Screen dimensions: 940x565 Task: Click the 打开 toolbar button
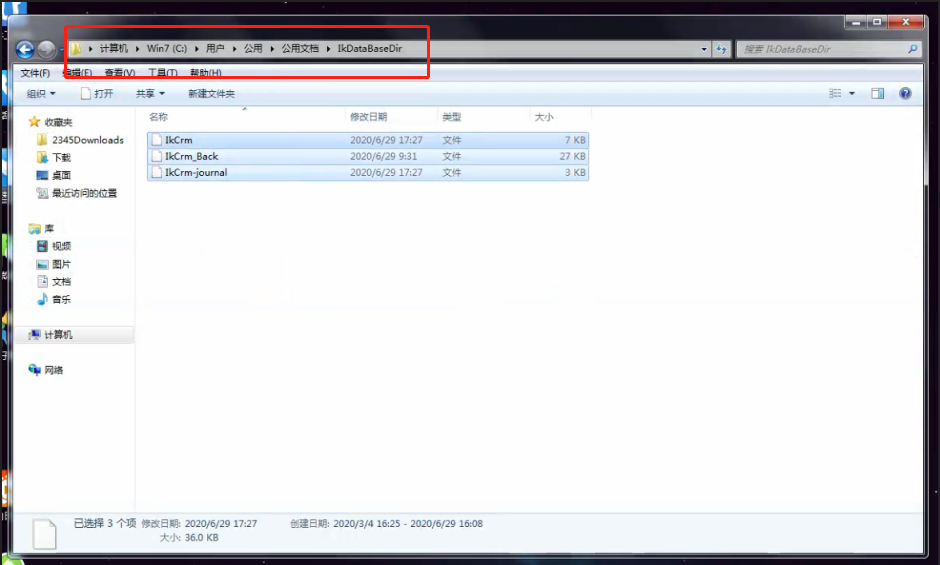(97, 94)
